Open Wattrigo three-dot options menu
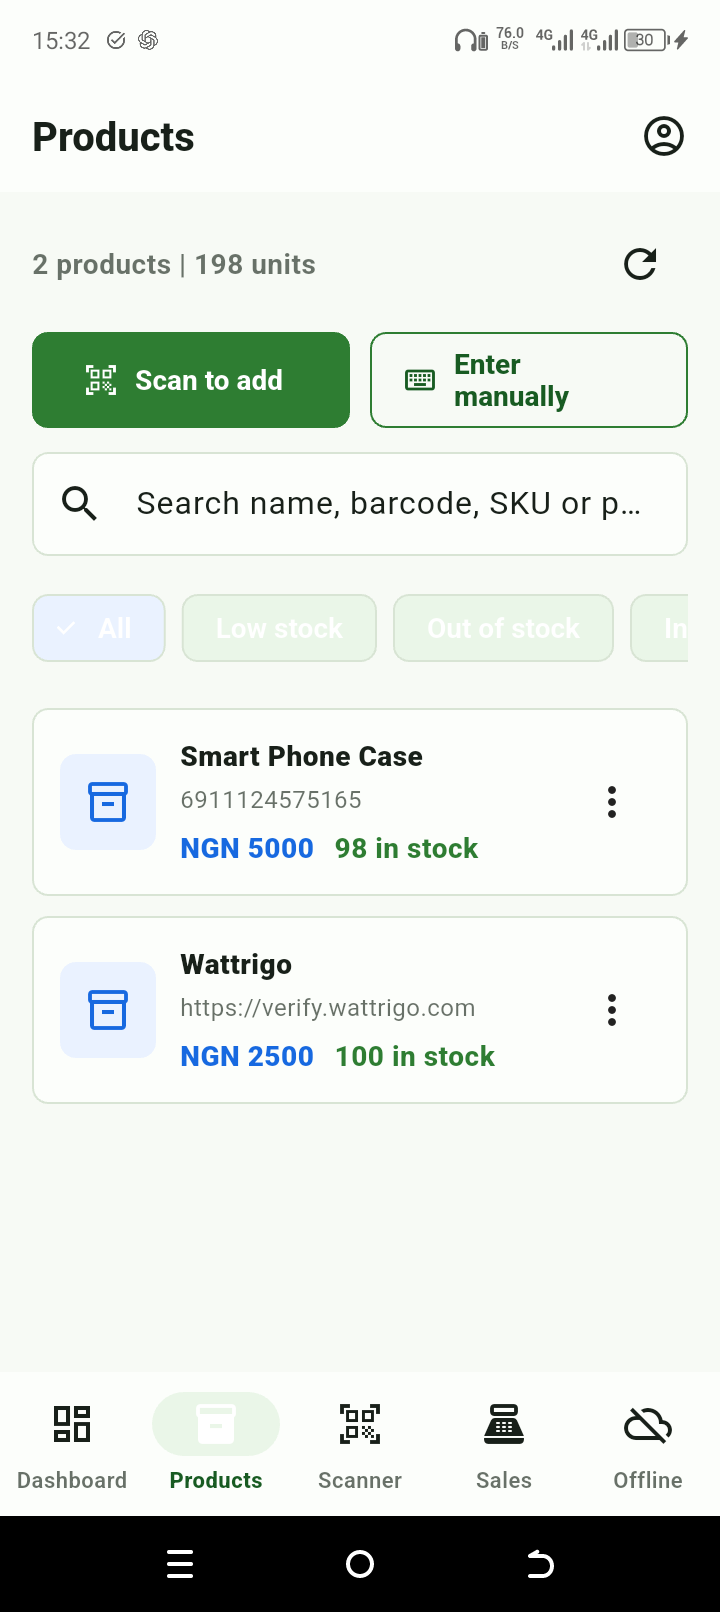 coord(612,1010)
